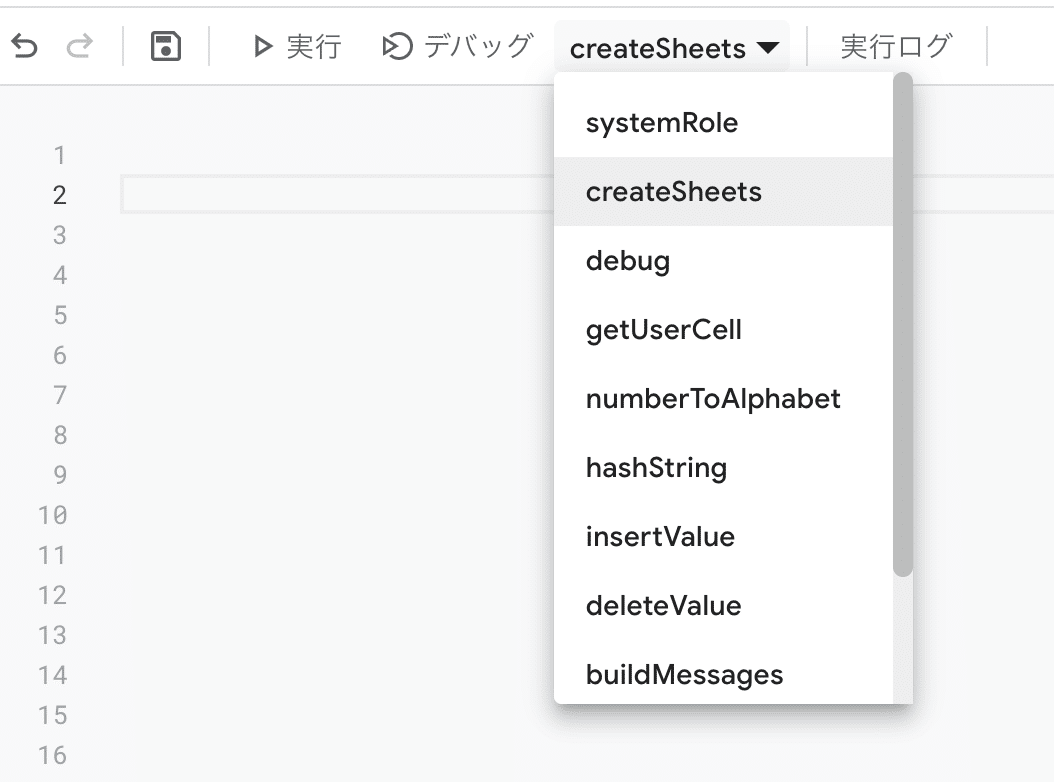Pick getUserCell from the function list
Viewport: 1054px width, 782px height.
(x=663, y=330)
